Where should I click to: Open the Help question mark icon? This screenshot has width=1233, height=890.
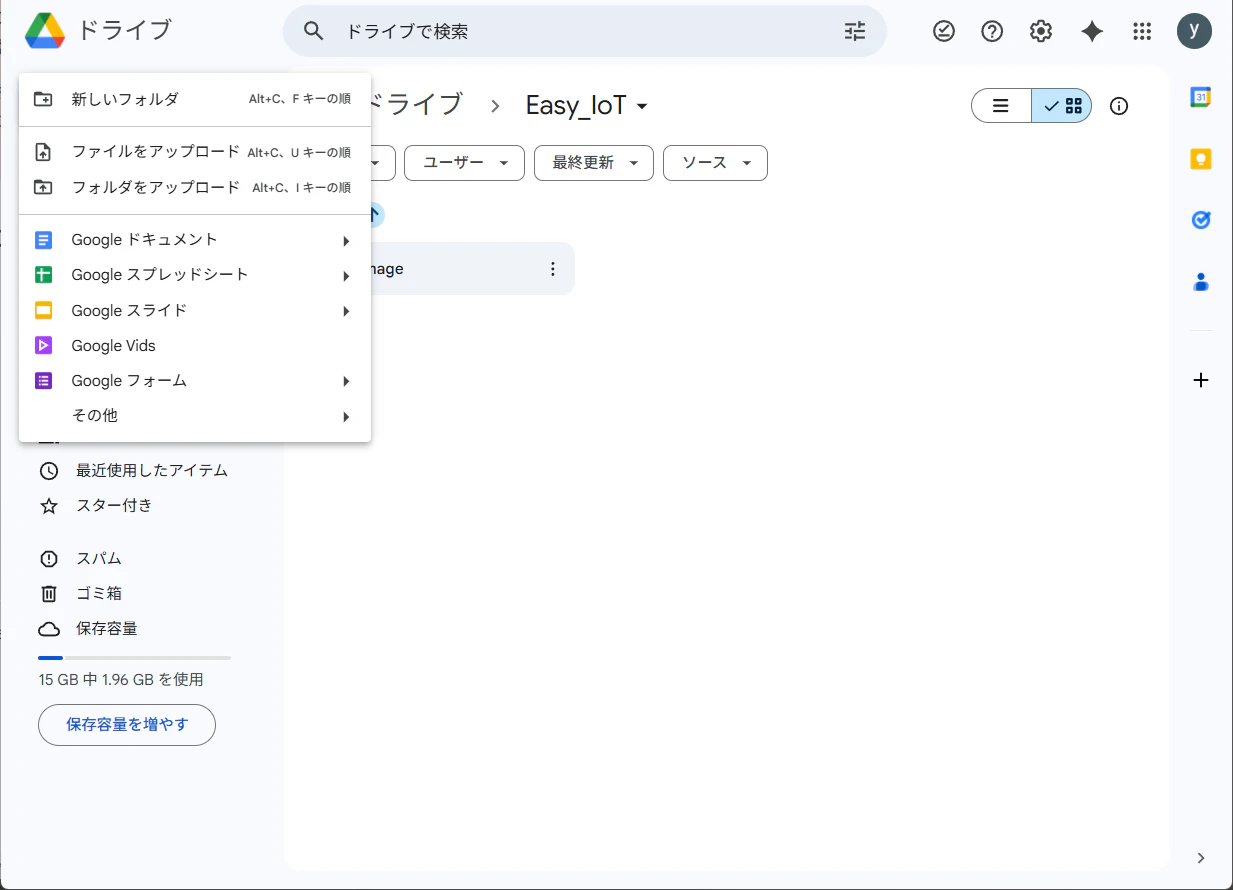992,31
